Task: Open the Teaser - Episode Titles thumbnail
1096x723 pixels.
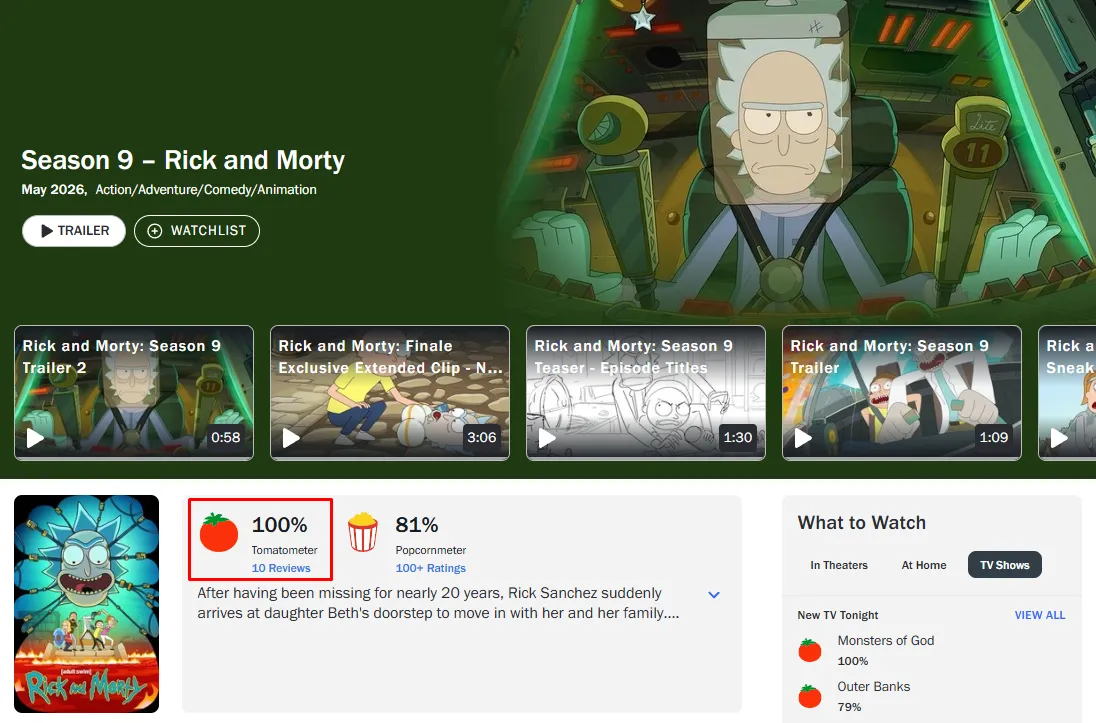Action: 646,392
